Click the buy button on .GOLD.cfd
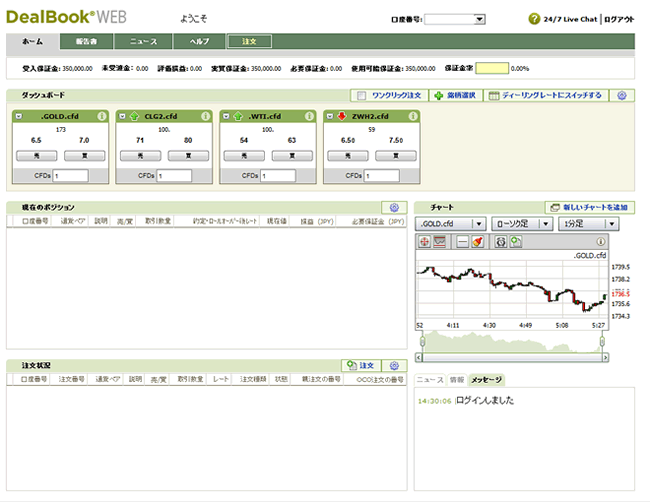 (85, 156)
